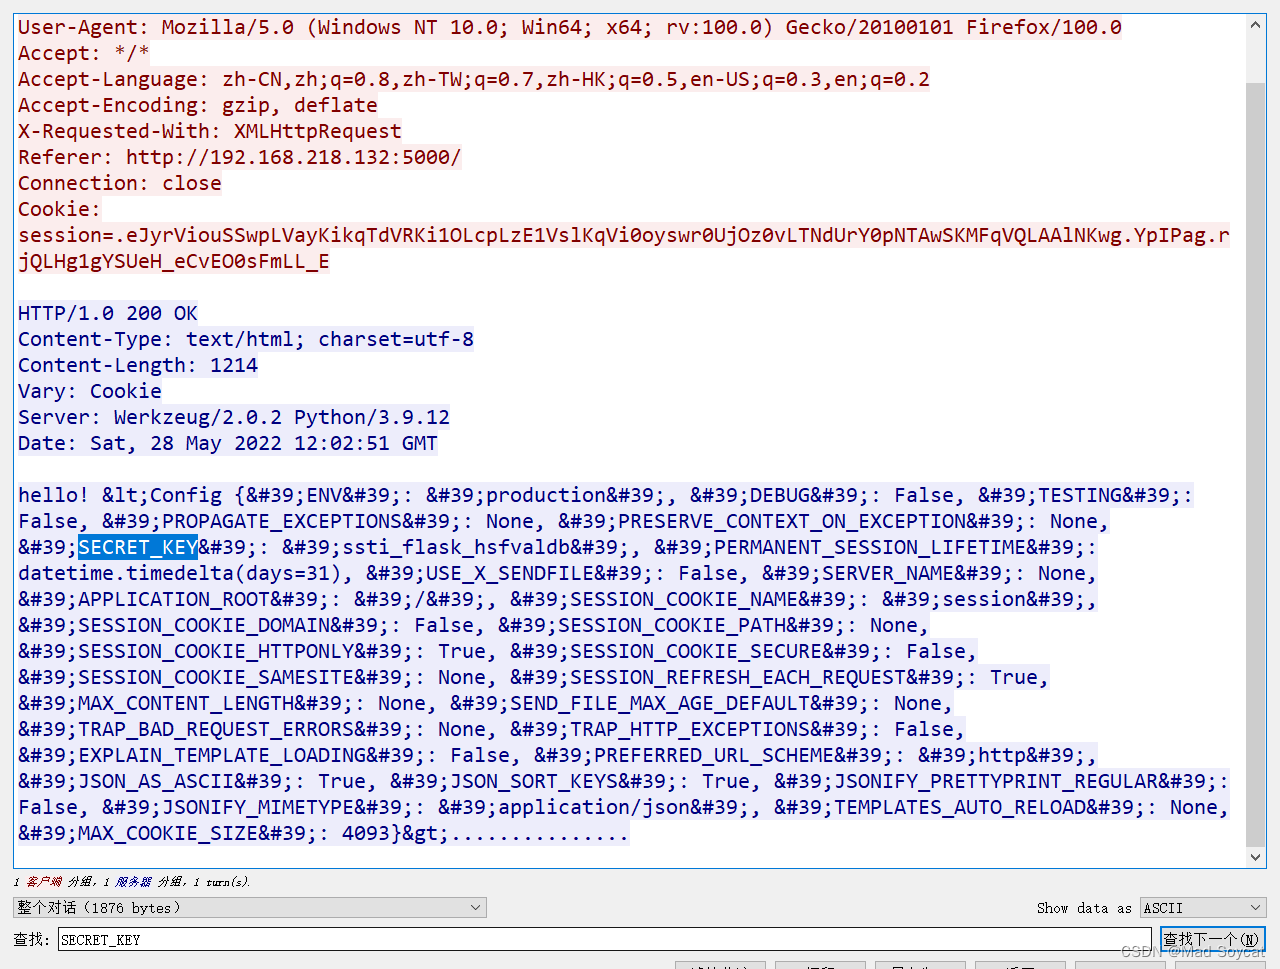Viewport: 1280px width, 969px height.
Task: Click the TEMPLATES_AUTO_RELOAD config text
Action: click(x=960, y=807)
